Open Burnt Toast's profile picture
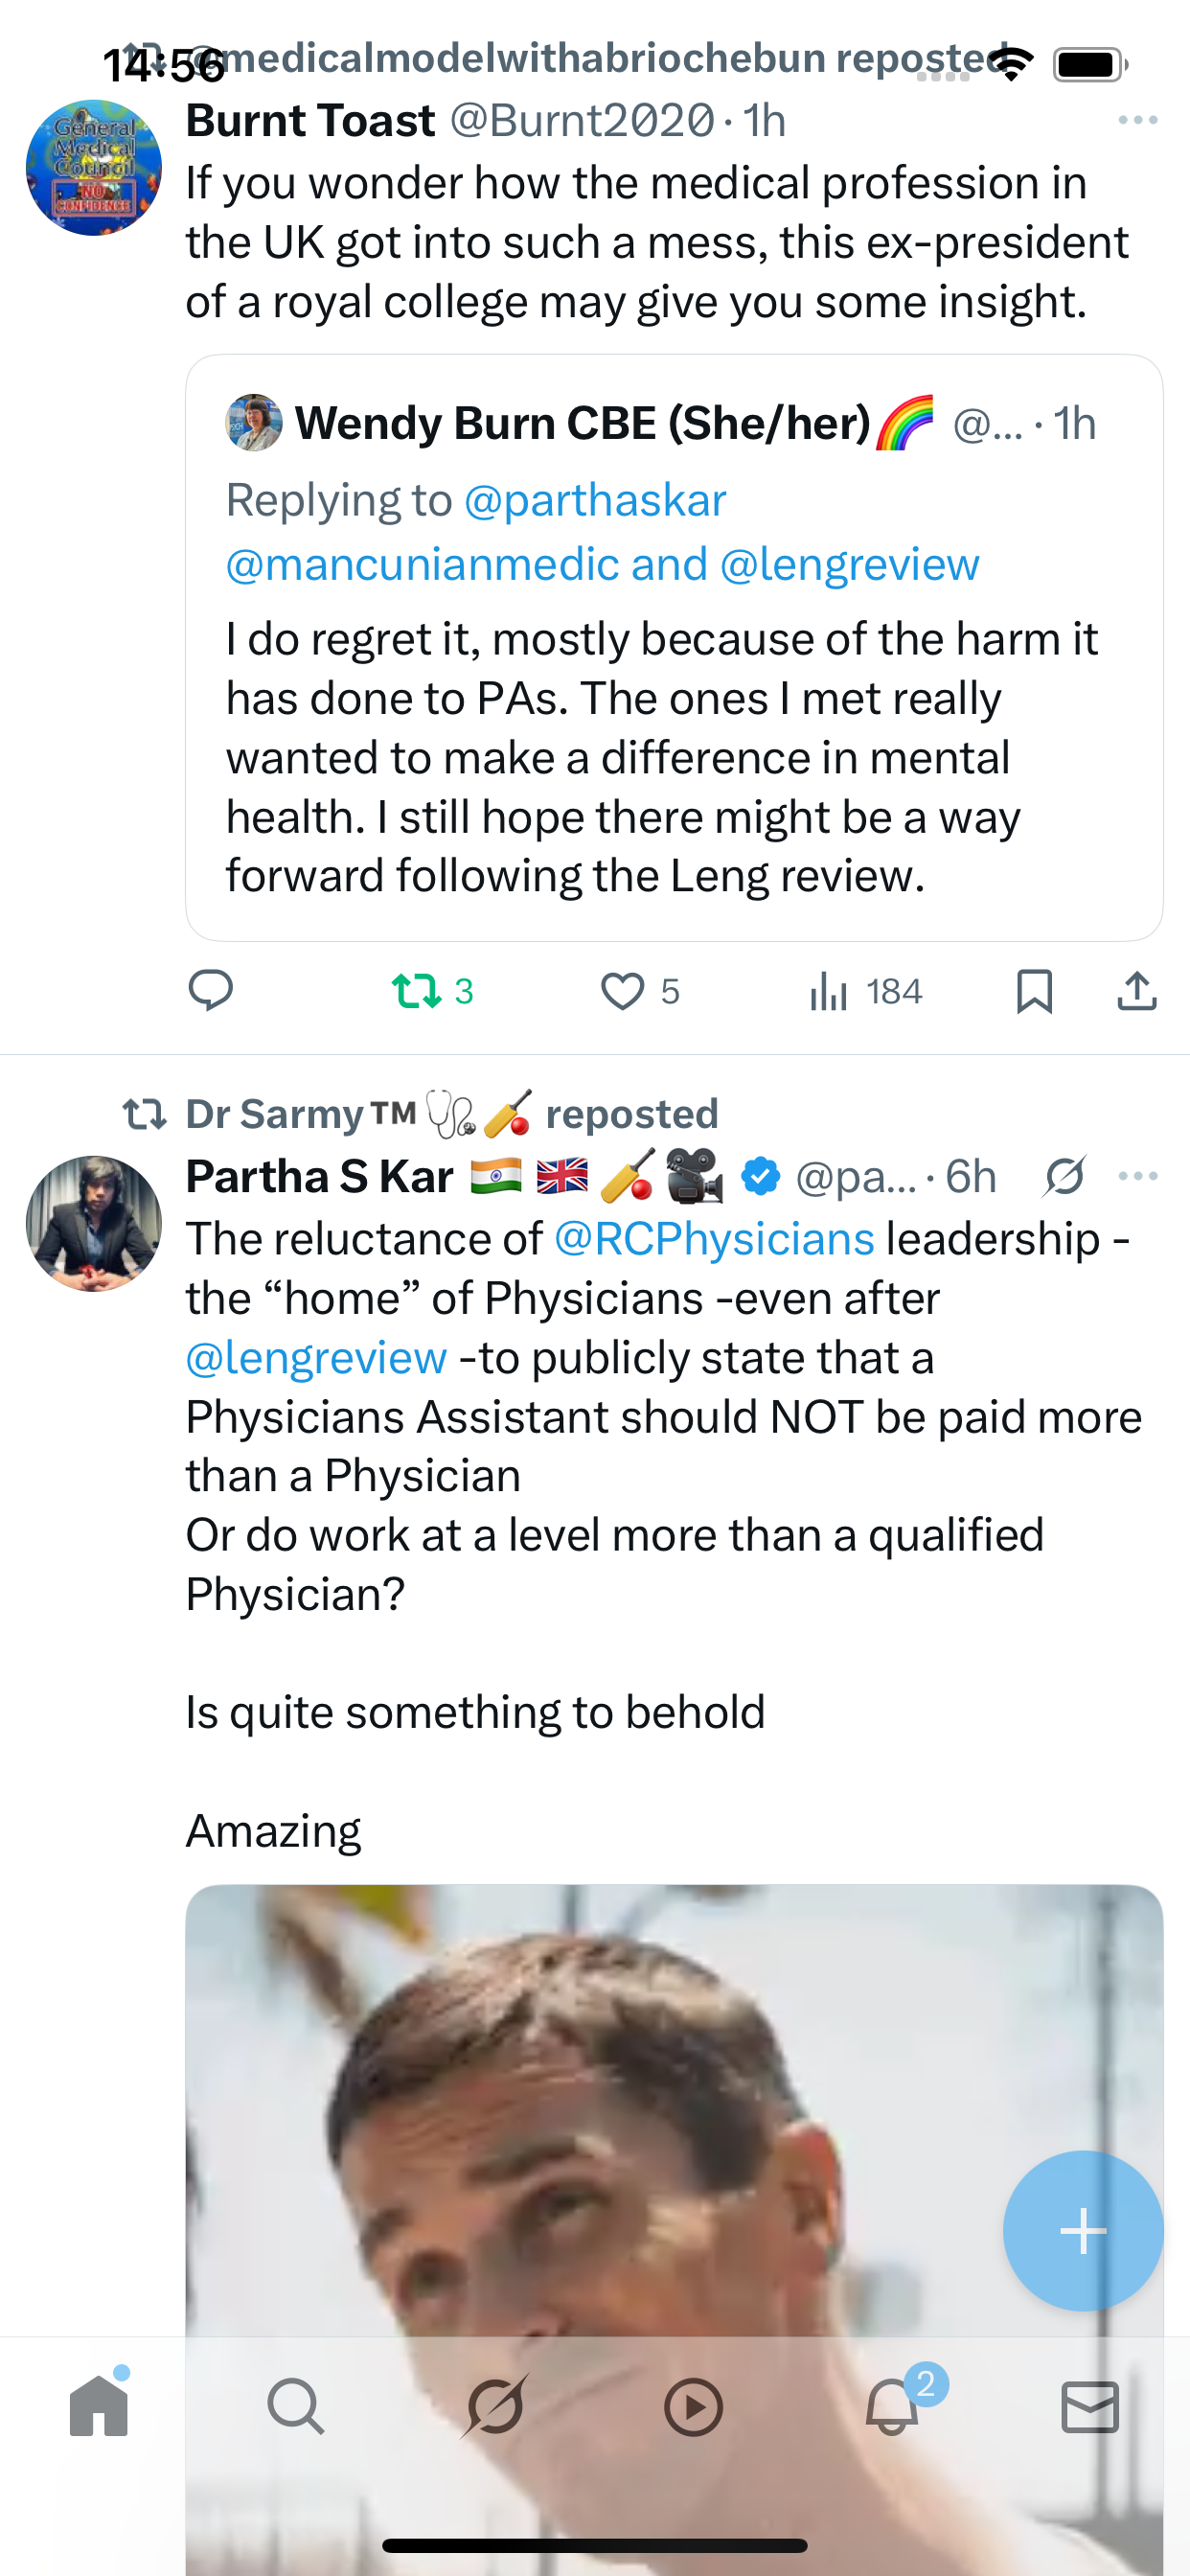 click(94, 167)
